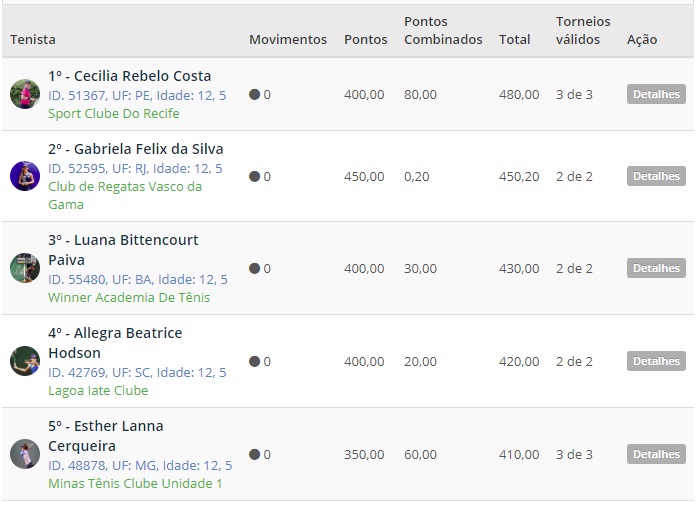Open Detalhes for Cecilia Rebelo Costa
697x505 pixels.
pos(656,94)
